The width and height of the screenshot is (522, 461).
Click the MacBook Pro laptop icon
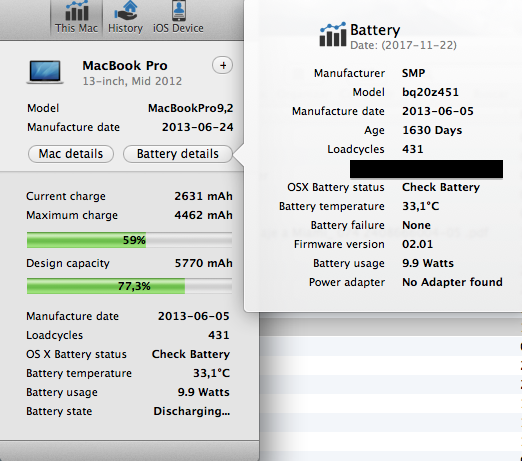point(45,72)
